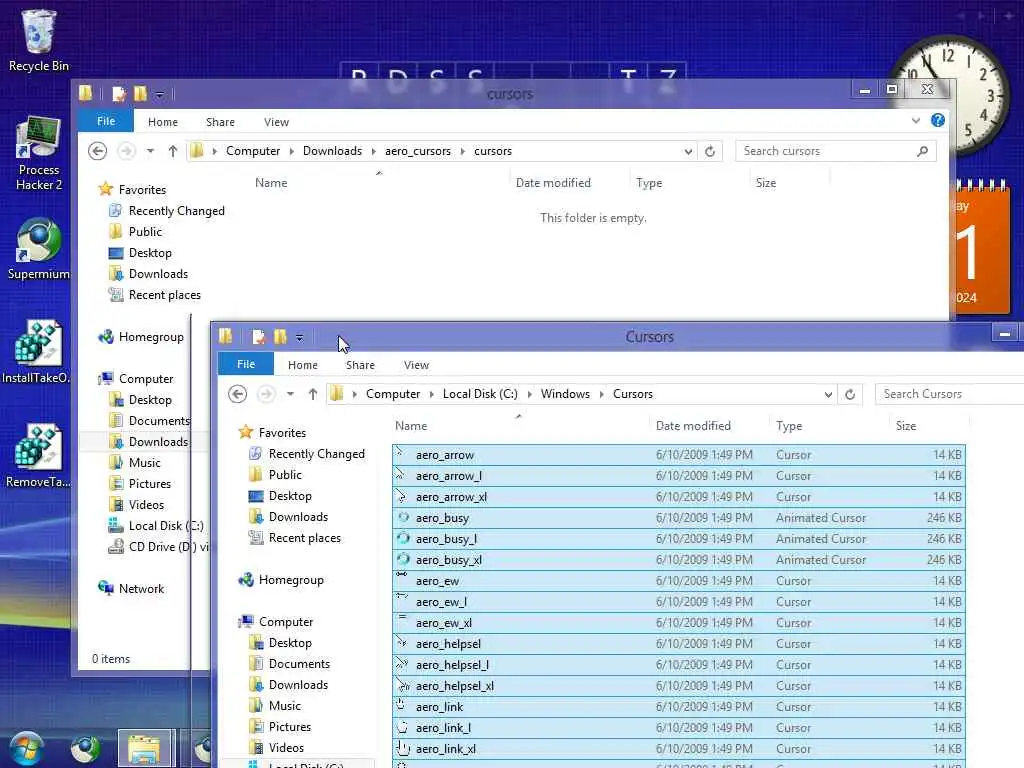The width and height of the screenshot is (1024, 768).
Task: Open quick access toolbar dropdown in cursors back window
Action: pyautogui.click(x=159, y=95)
